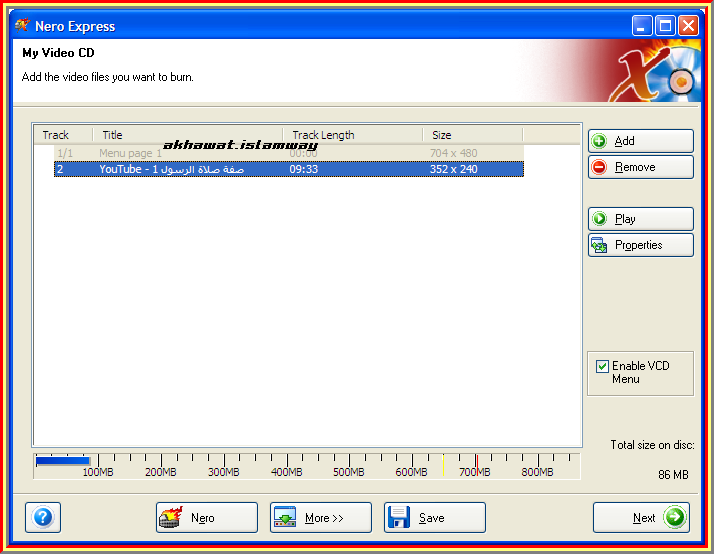This screenshot has width=714, height=554.
Task: Close the Nero Express window
Action: [688, 25]
